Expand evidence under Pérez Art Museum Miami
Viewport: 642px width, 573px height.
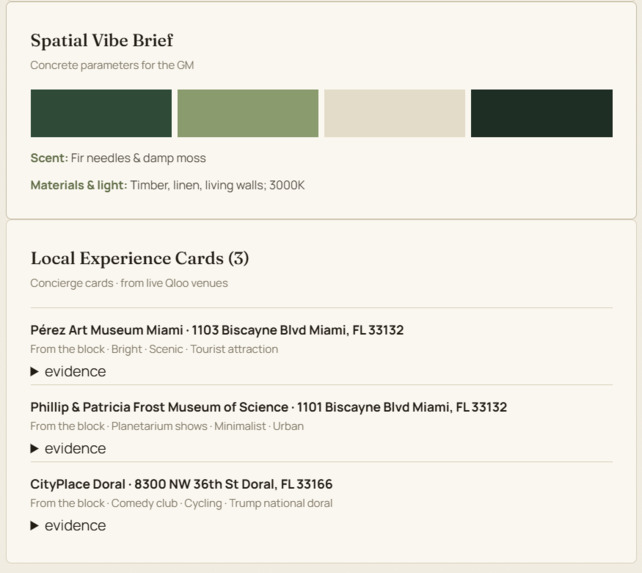(x=68, y=371)
